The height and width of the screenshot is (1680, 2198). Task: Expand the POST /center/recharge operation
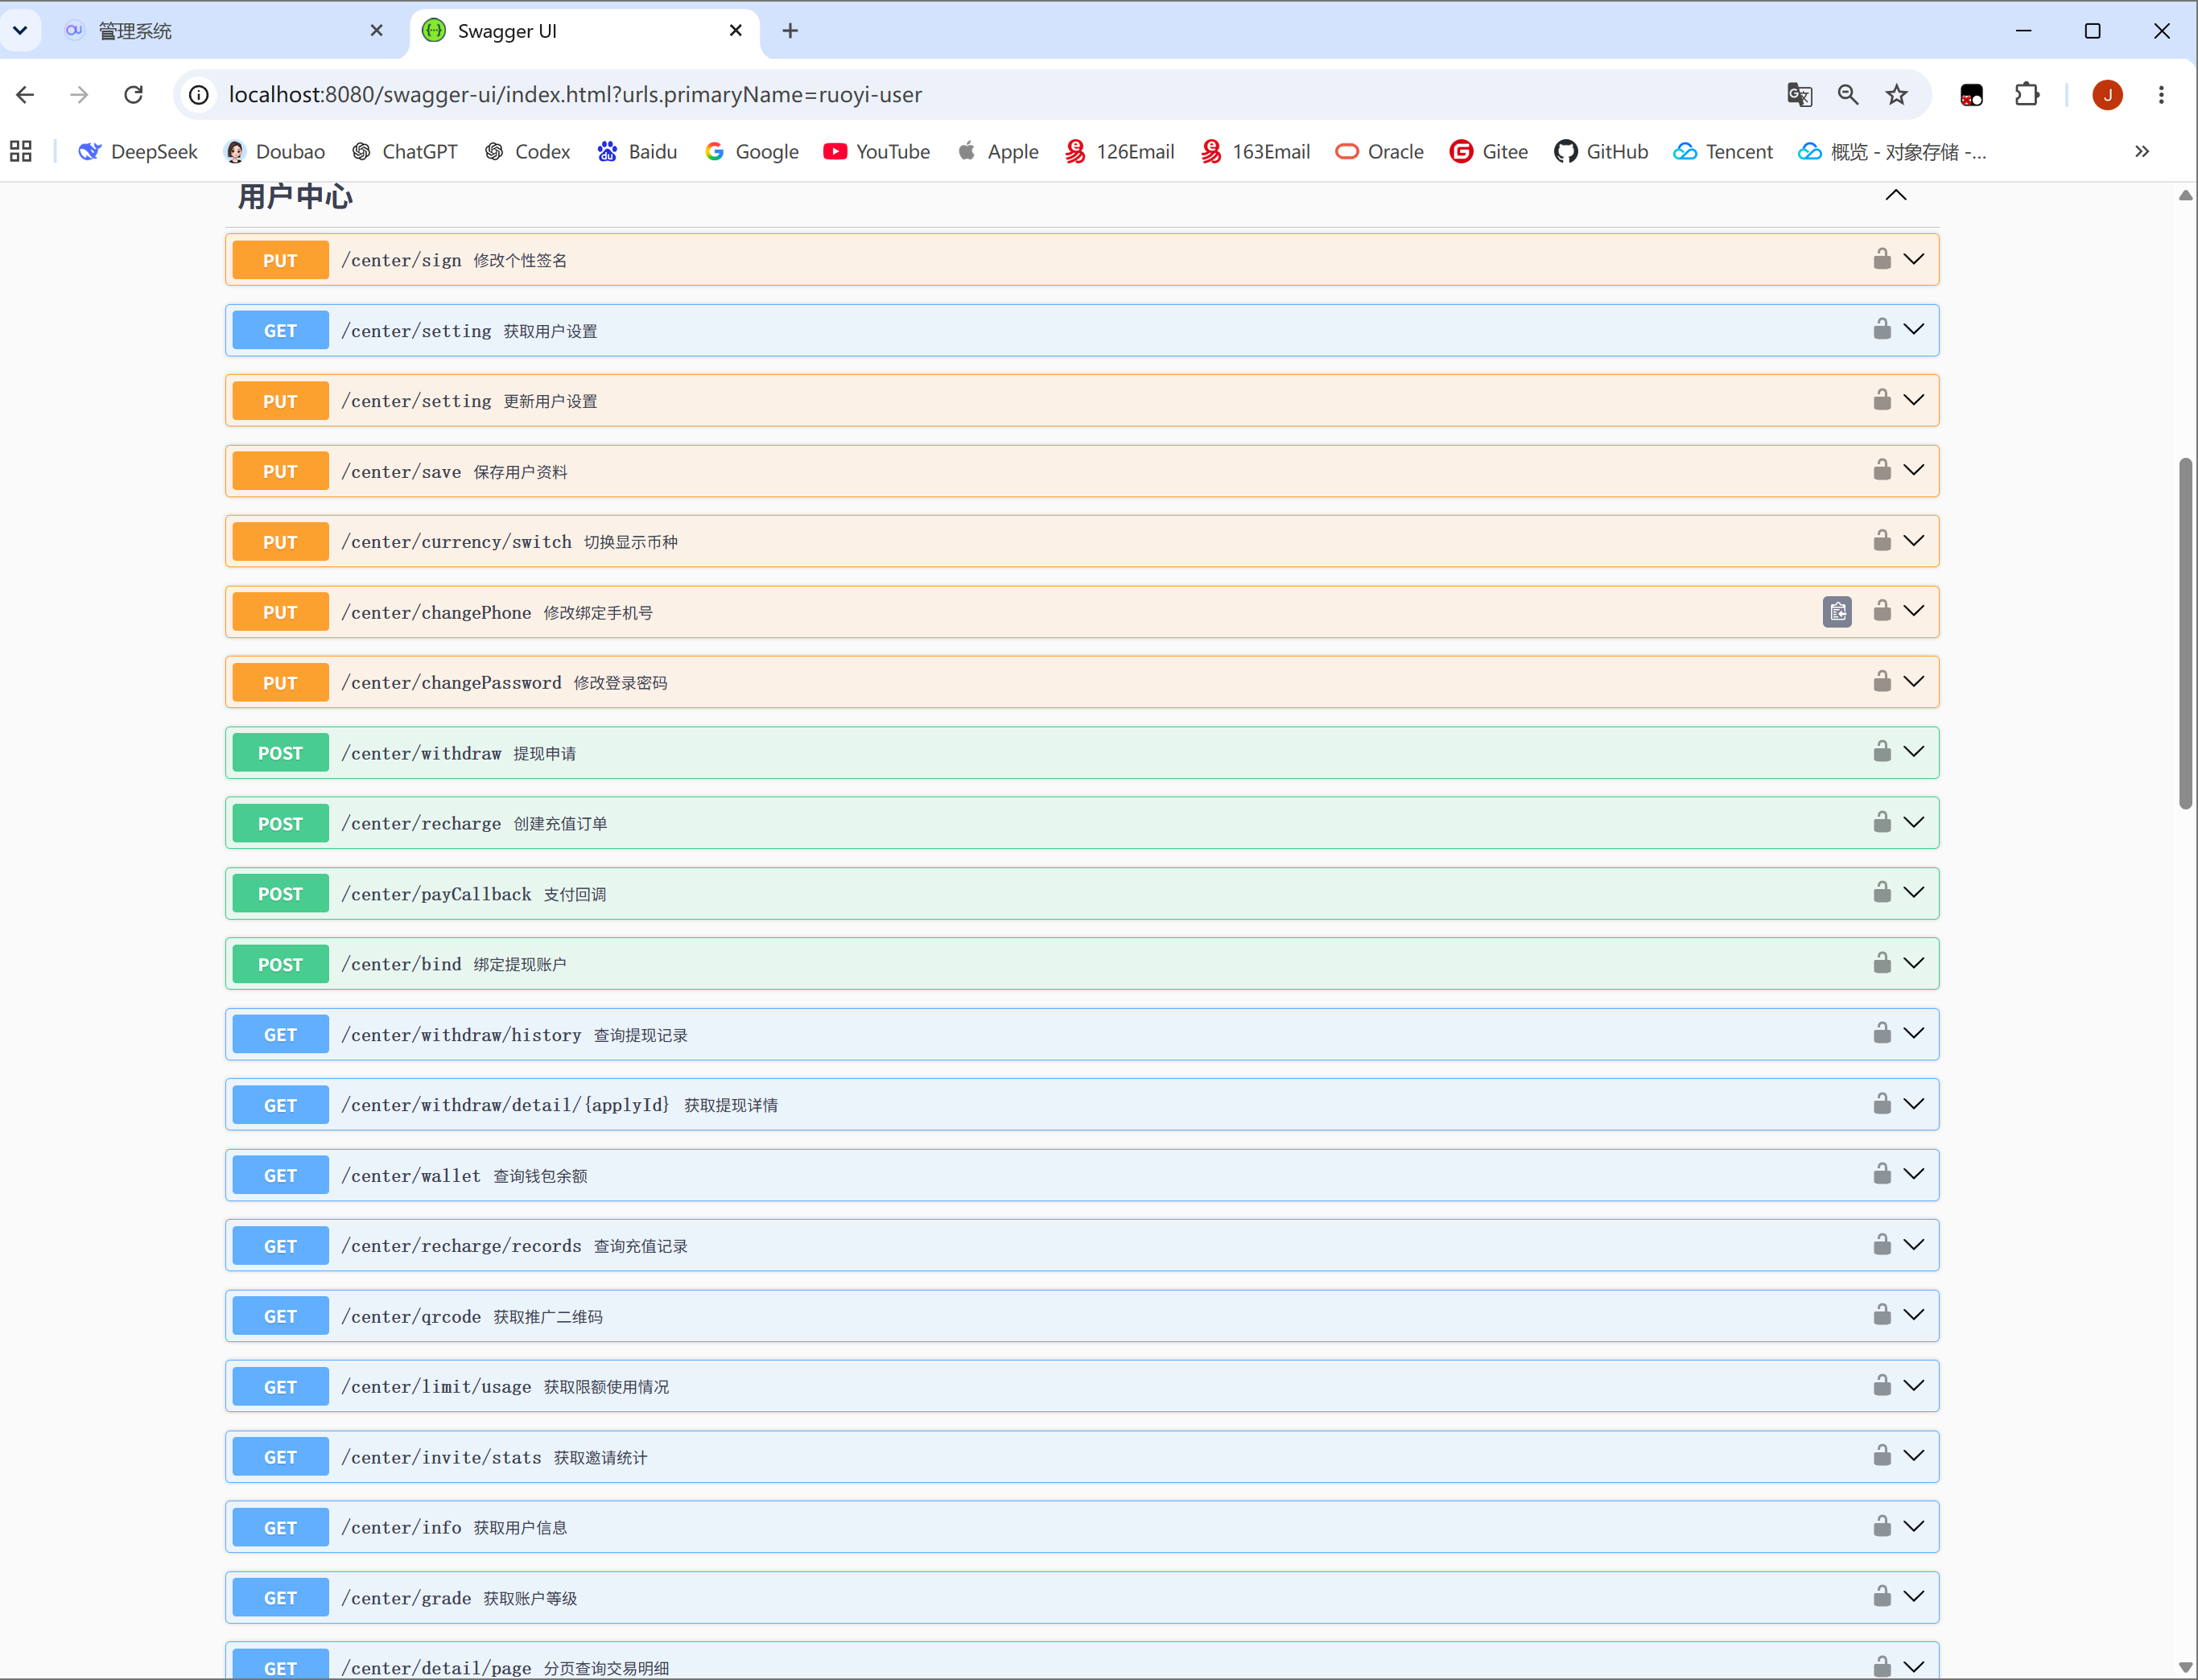(1913, 822)
